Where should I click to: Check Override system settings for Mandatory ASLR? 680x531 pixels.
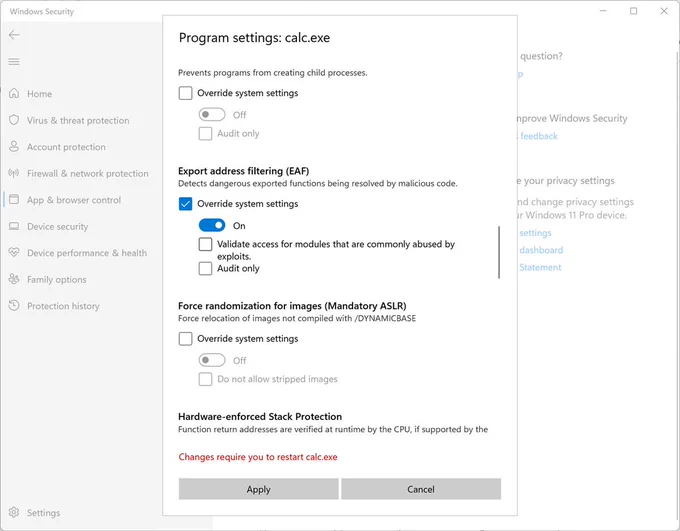(186, 338)
